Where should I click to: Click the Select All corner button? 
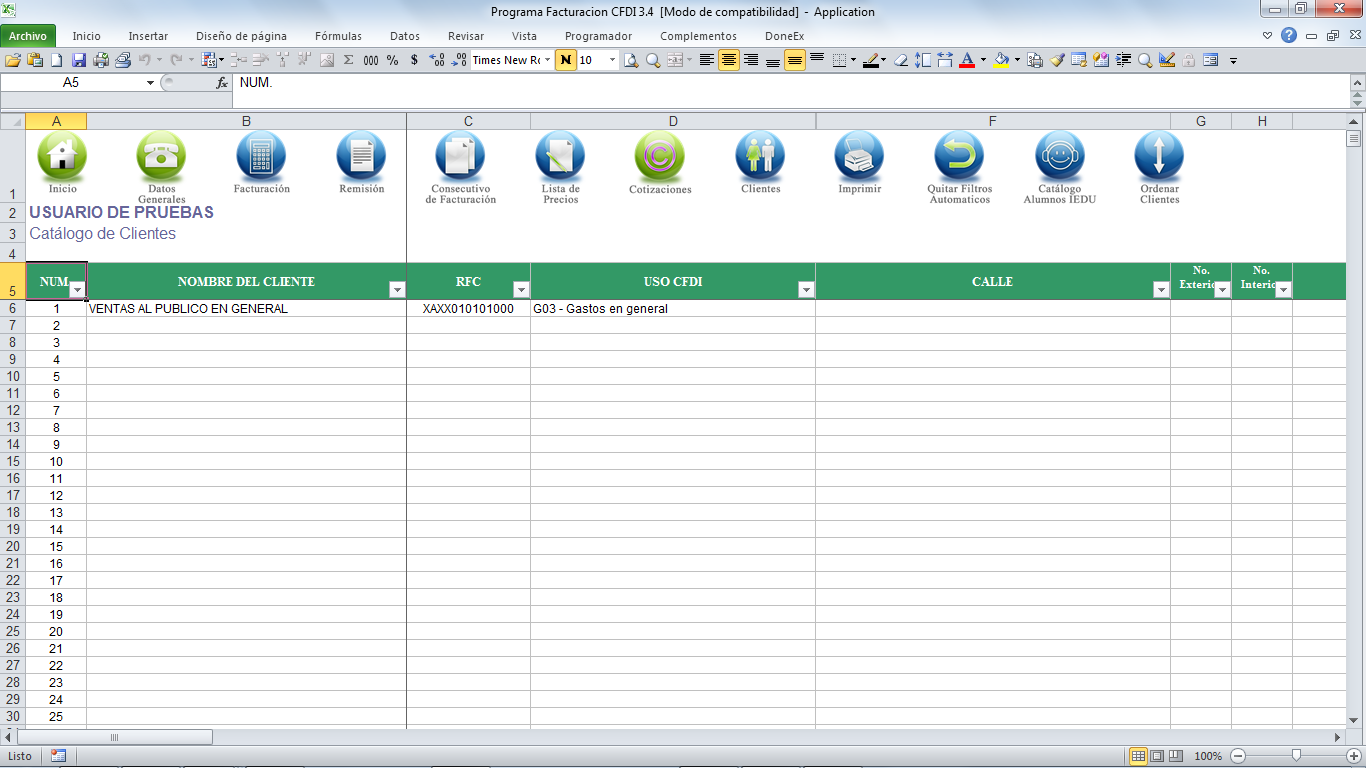[x=12, y=121]
